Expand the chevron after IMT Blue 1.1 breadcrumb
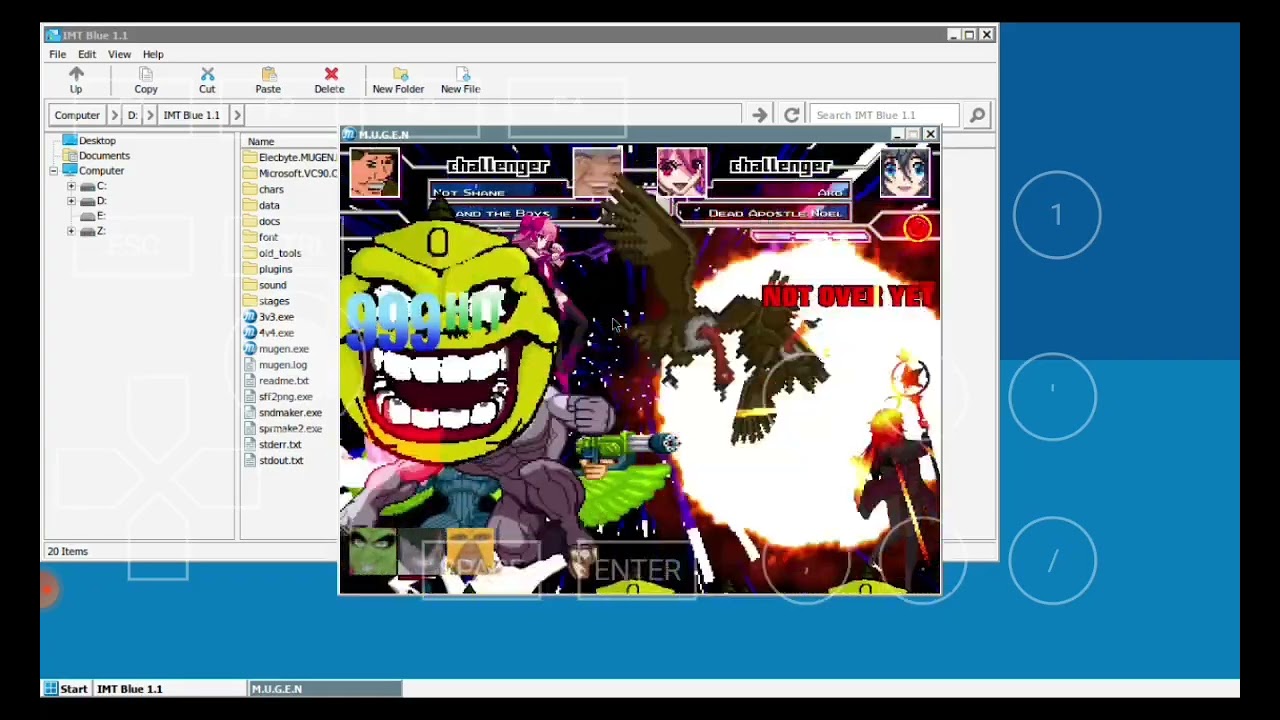1280x720 pixels. [x=237, y=115]
